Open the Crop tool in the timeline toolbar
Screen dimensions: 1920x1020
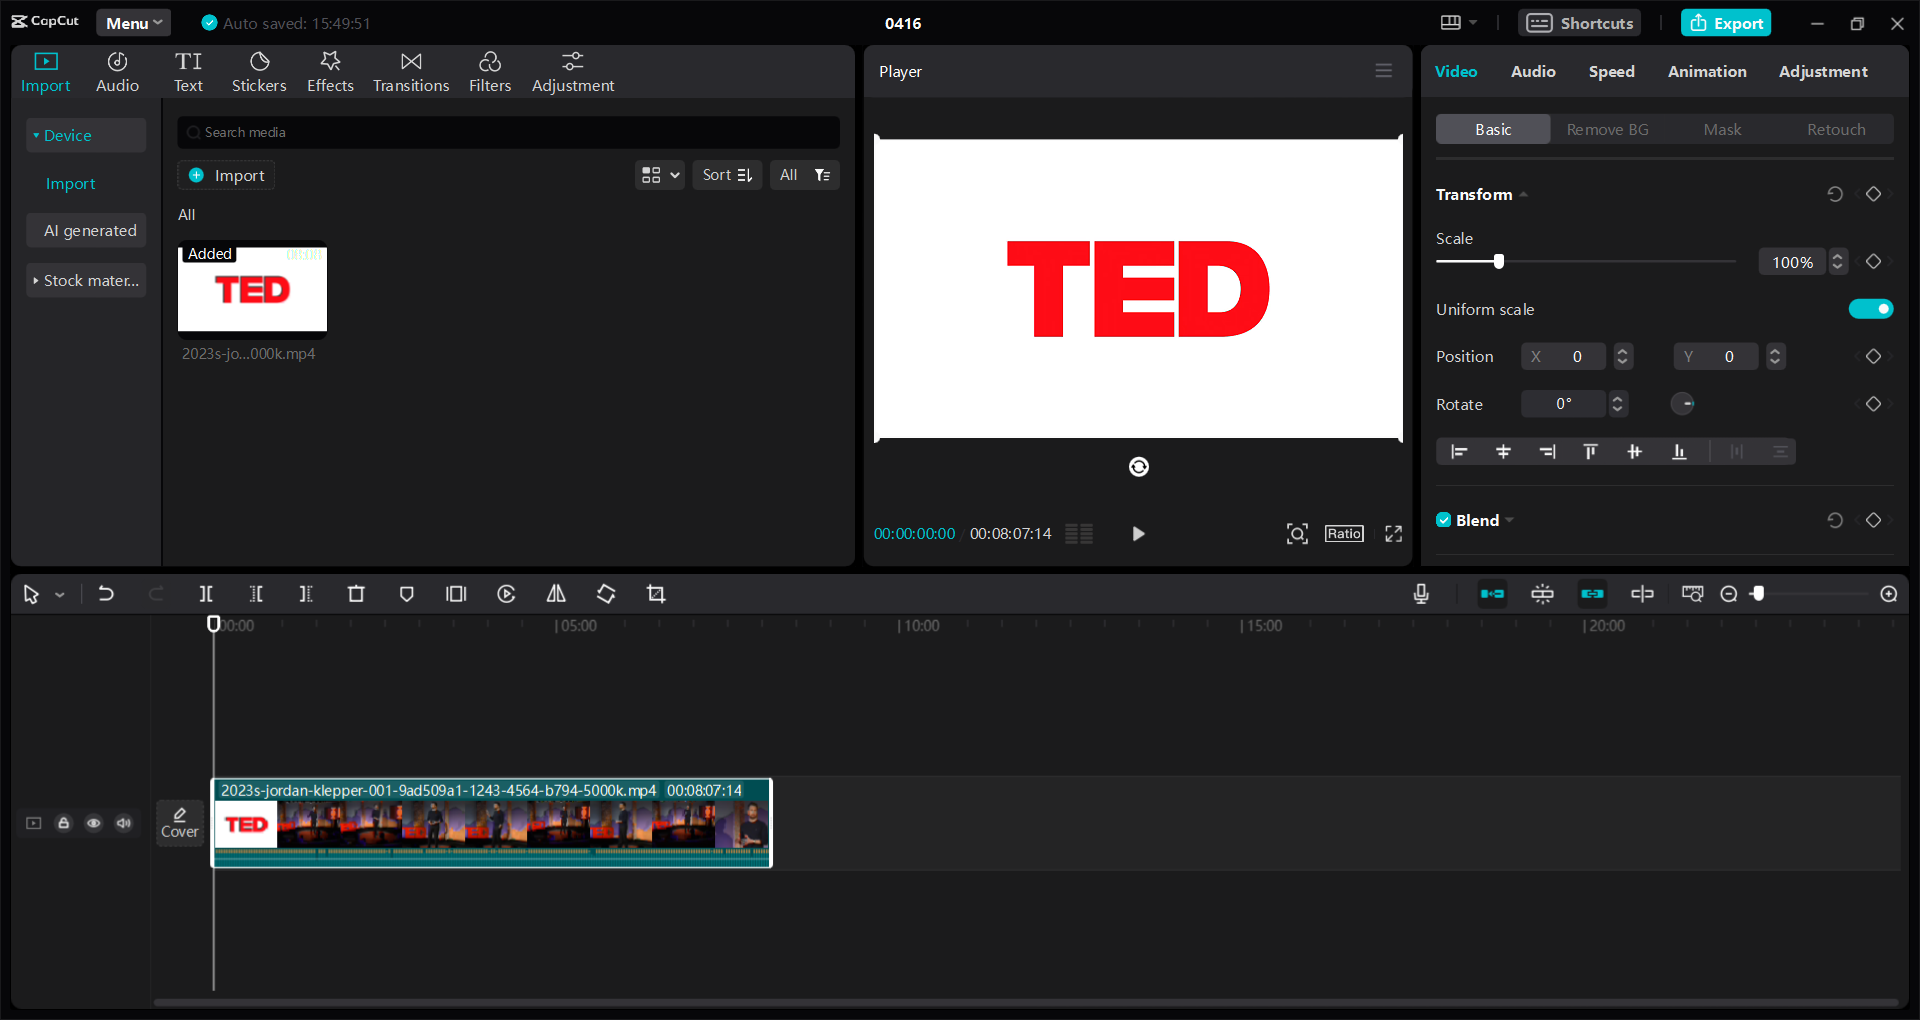(x=655, y=593)
